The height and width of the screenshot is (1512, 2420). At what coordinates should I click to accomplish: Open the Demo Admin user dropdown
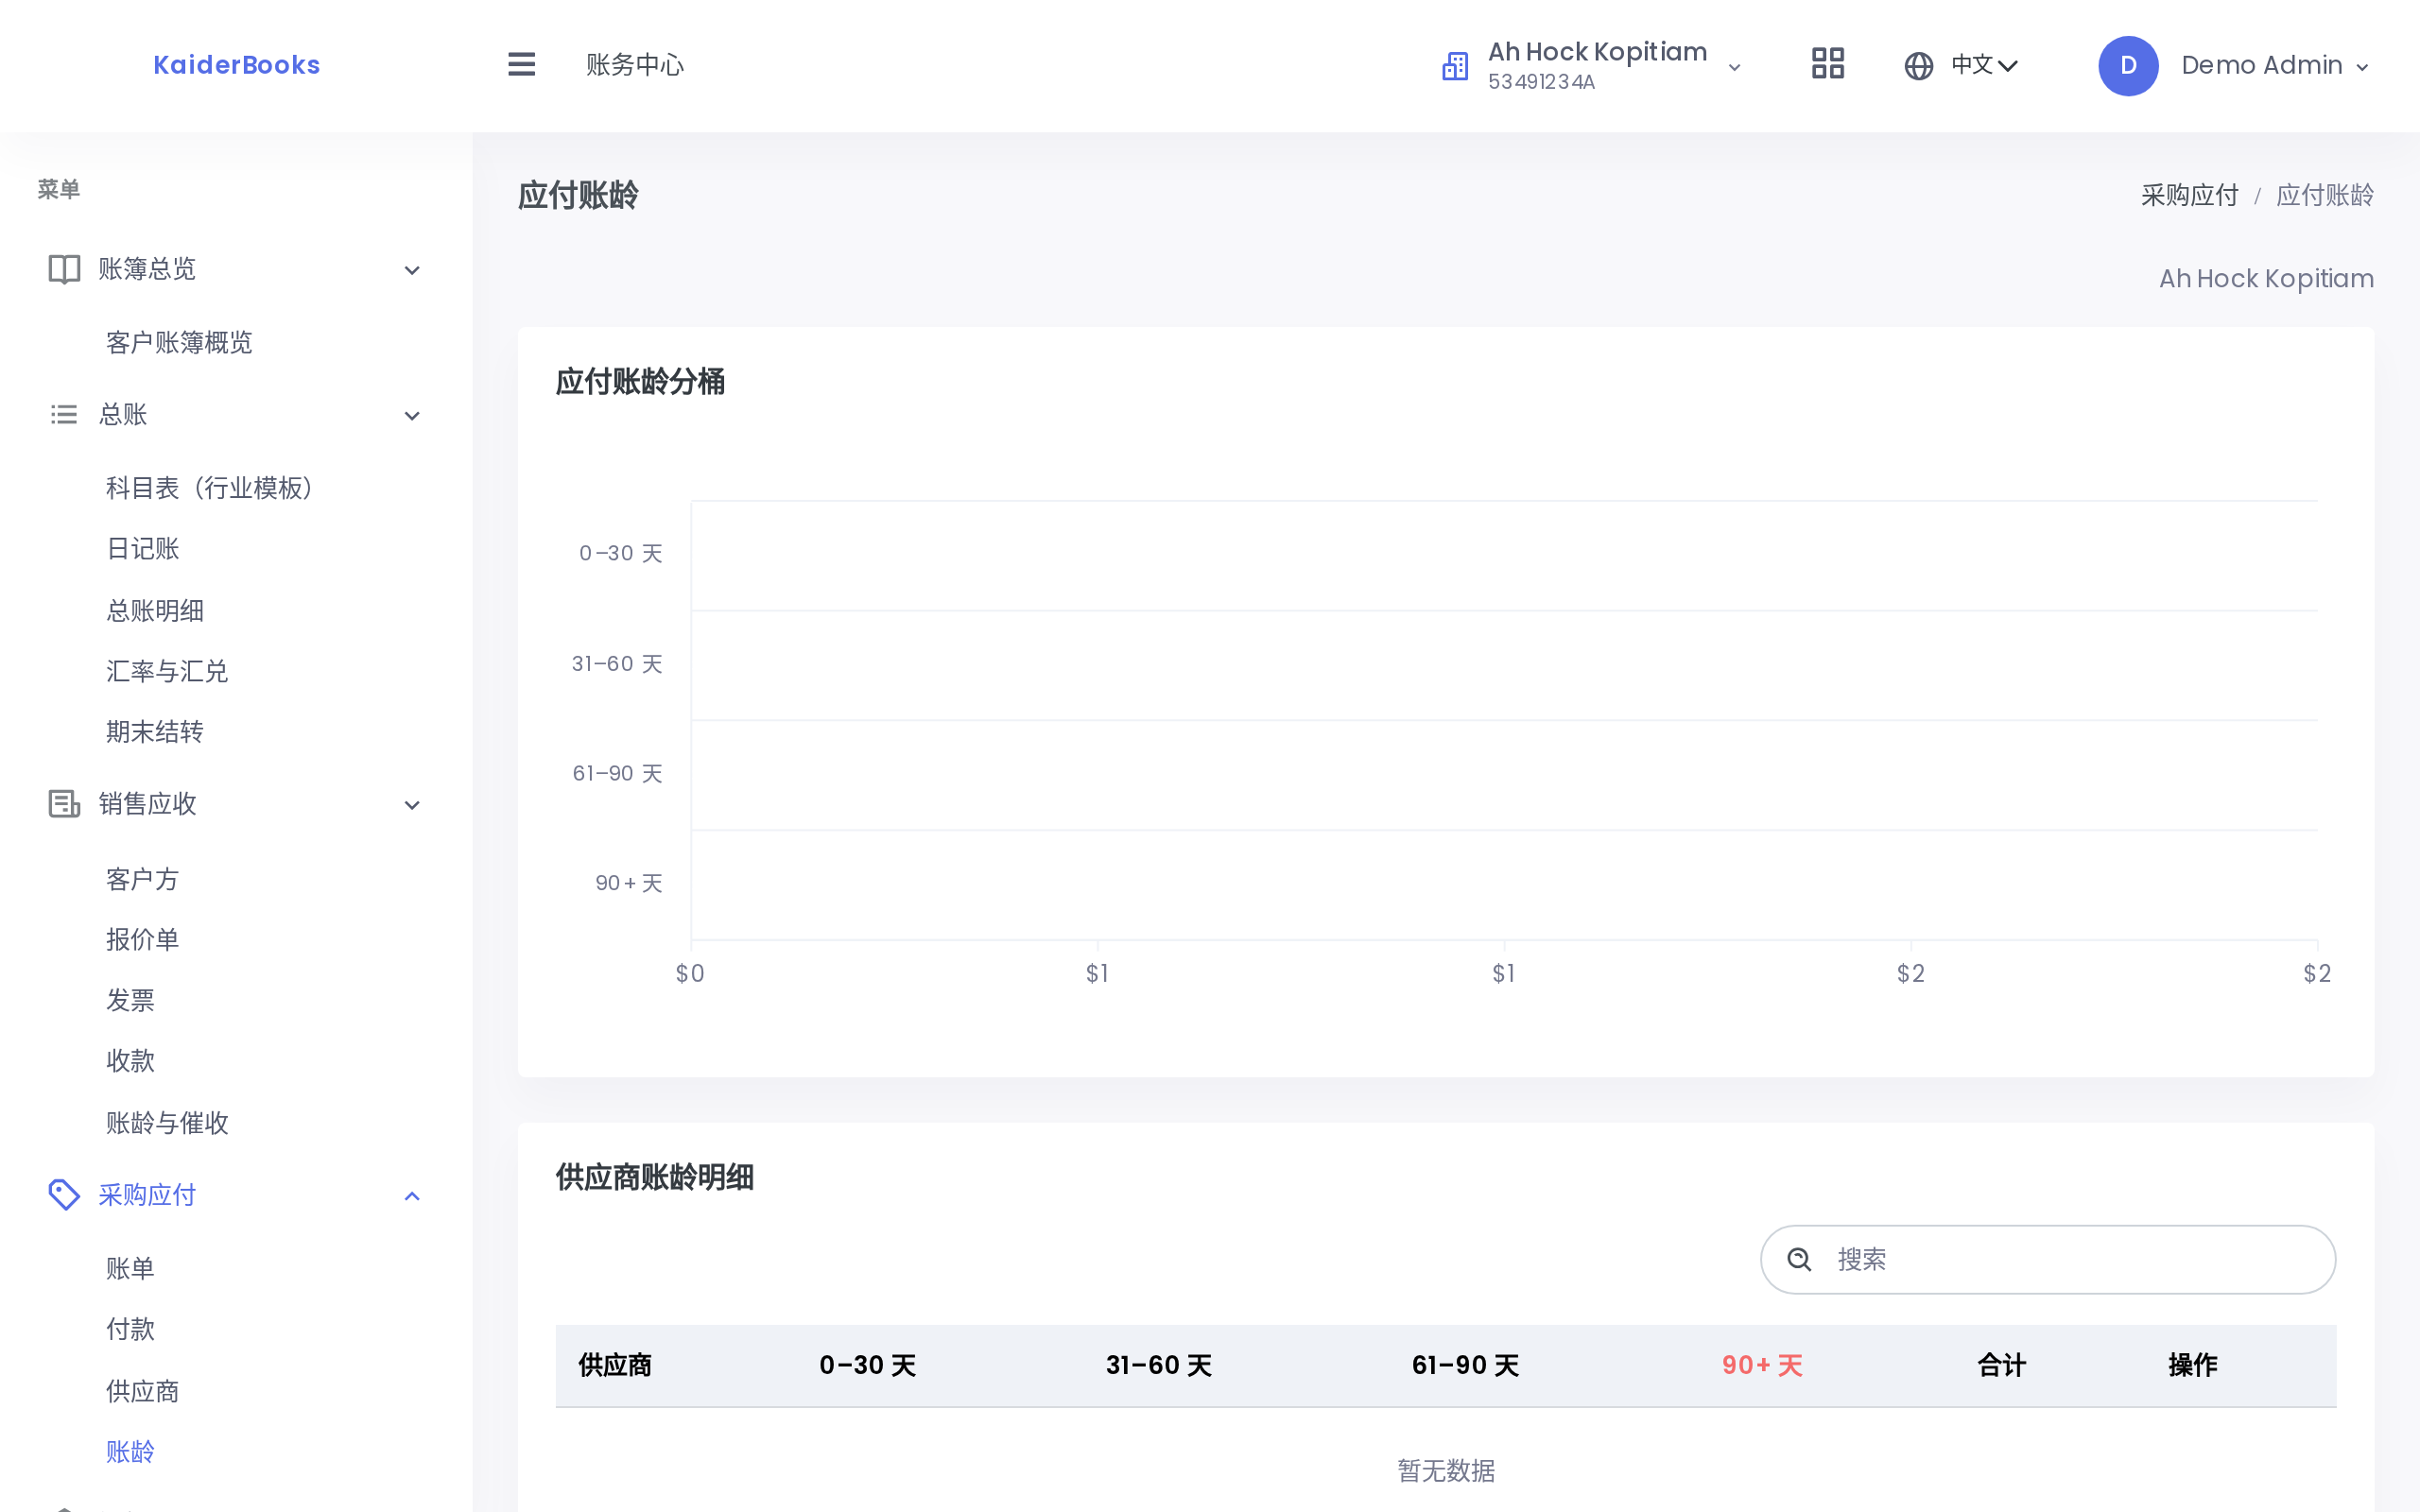[x=2274, y=66]
